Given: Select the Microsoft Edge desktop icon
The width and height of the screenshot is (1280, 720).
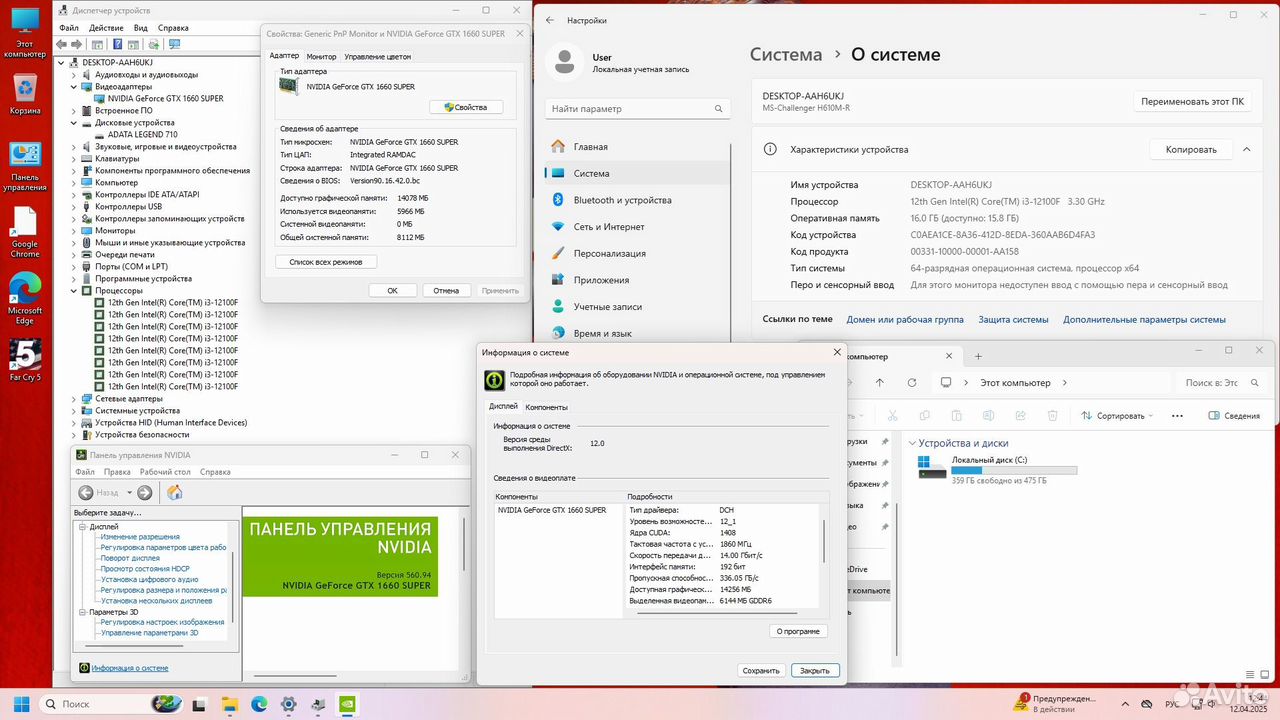Looking at the screenshot, I should 24,298.
